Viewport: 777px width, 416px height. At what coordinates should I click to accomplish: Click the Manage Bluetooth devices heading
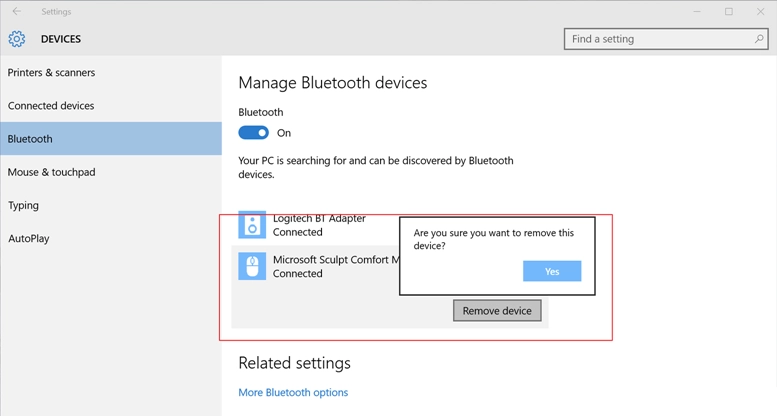click(333, 82)
